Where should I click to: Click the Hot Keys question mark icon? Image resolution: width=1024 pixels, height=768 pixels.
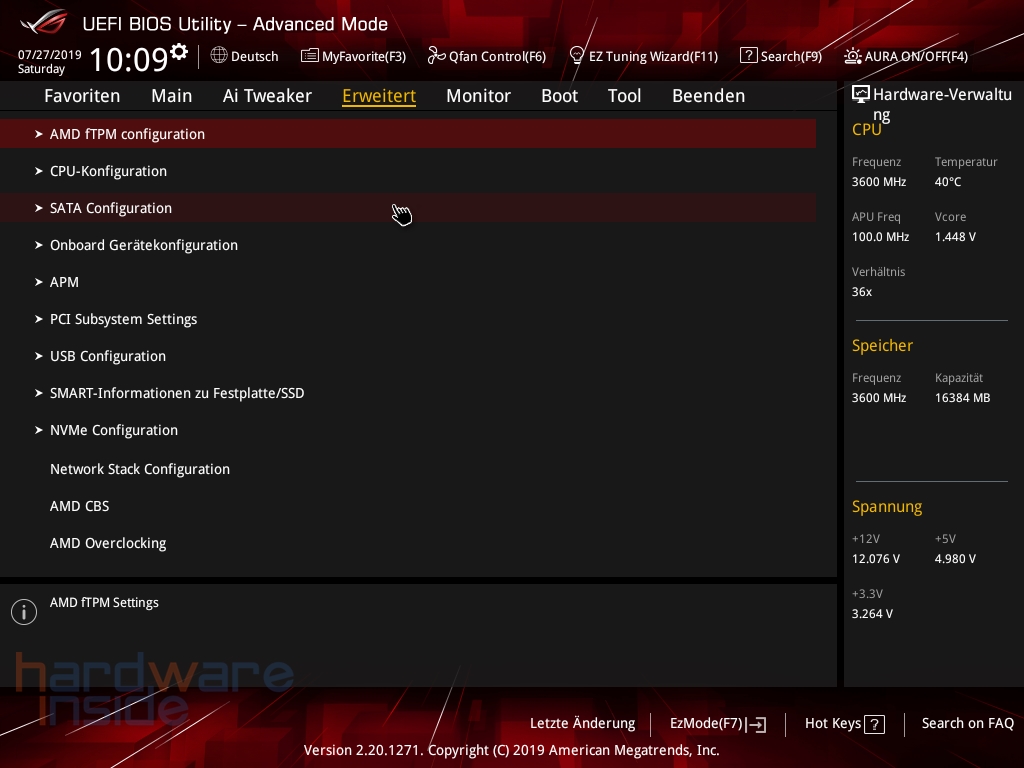pos(874,724)
